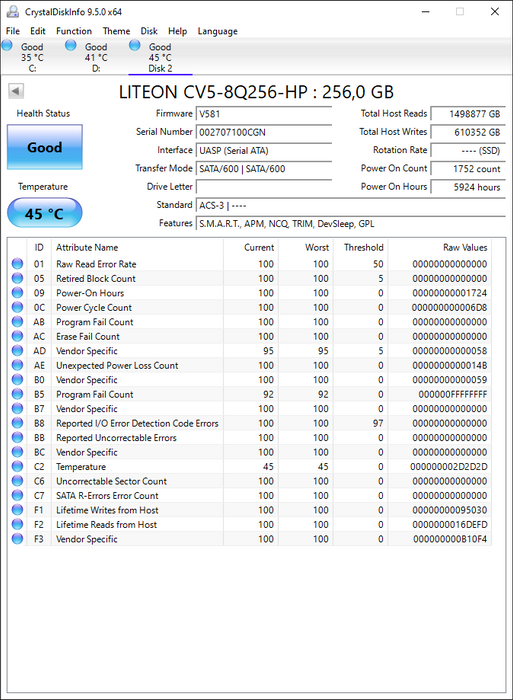Image resolution: width=513 pixels, height=700 pixels.
Task: Open the Language menu
Action: [x=217, y=31]
